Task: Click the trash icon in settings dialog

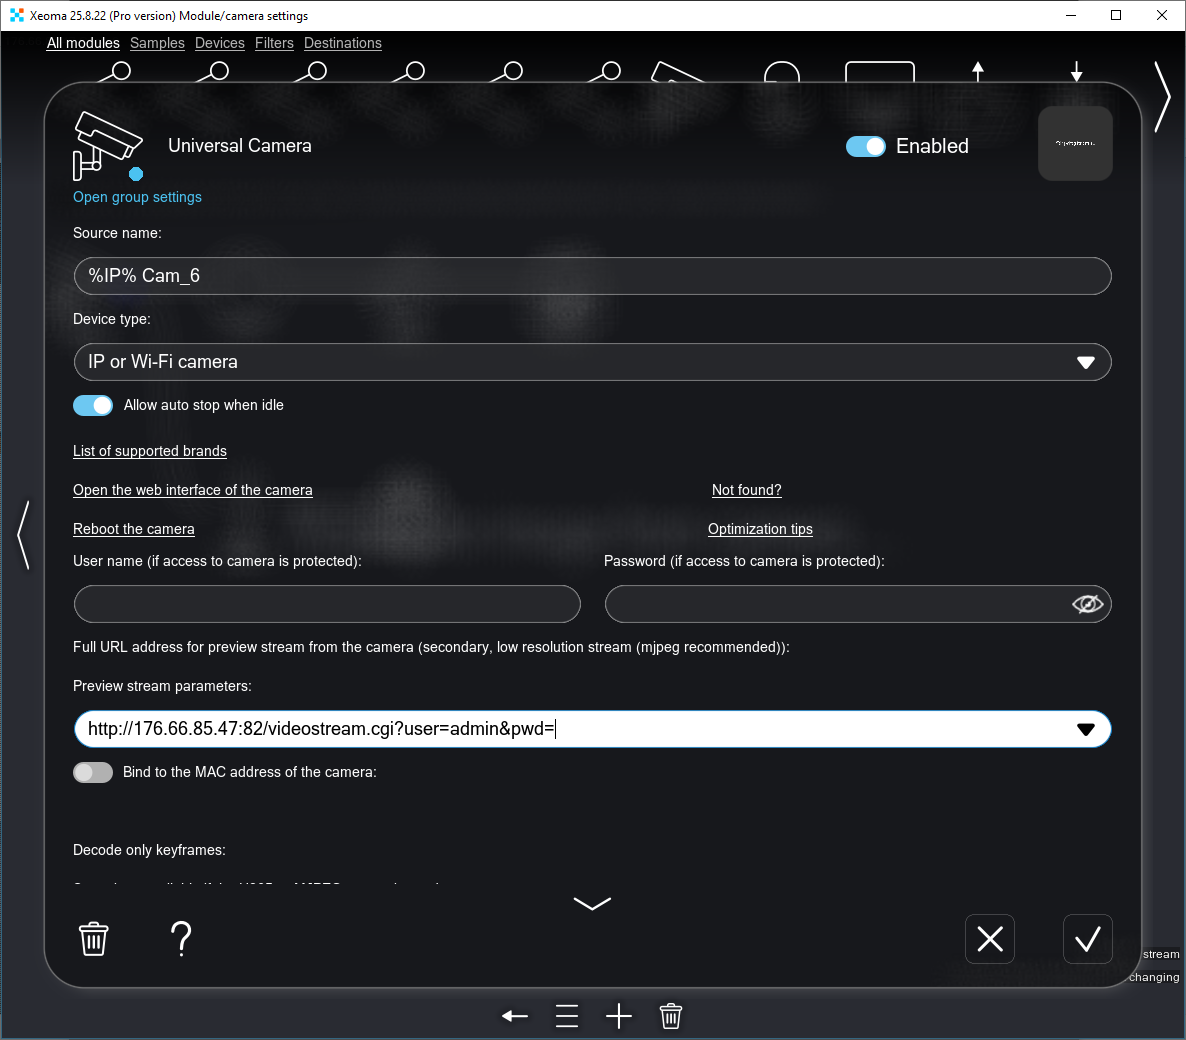Action: click(x=94, y=939)
